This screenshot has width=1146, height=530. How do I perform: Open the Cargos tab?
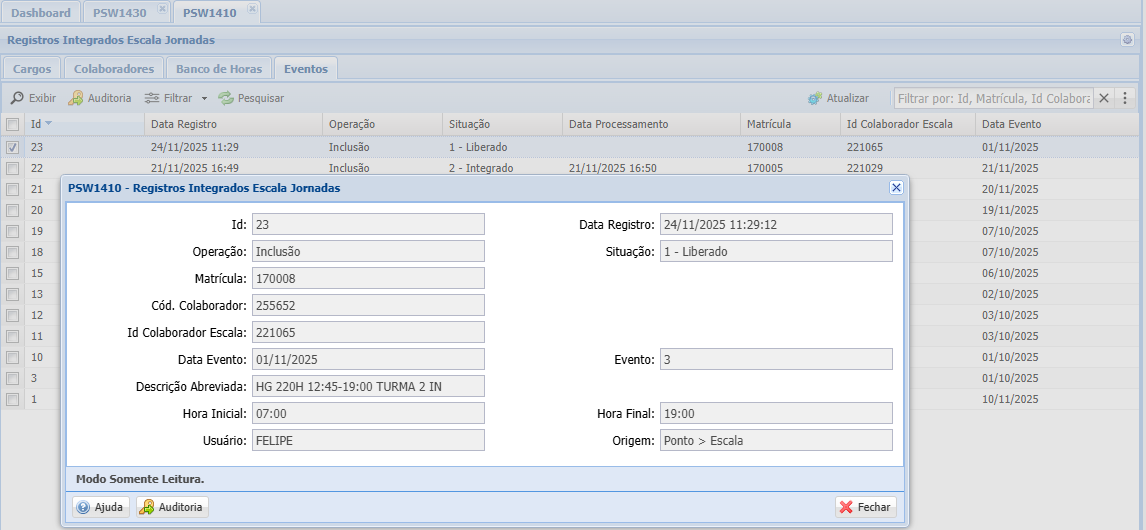tap(32, 69)
